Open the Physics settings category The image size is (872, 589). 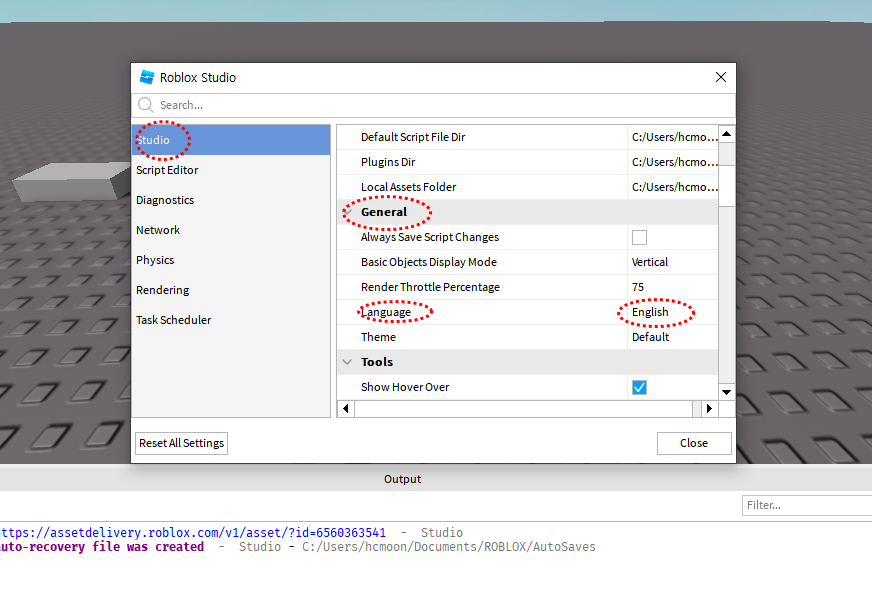pos(231,260)
